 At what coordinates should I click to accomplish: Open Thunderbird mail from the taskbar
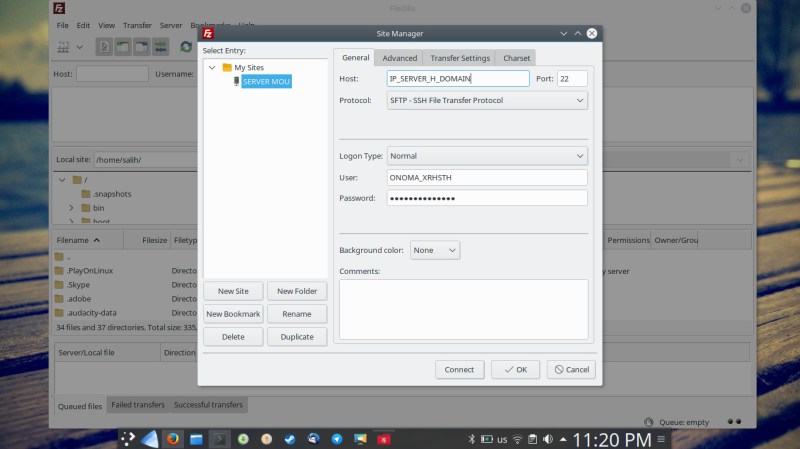(313, 439)
